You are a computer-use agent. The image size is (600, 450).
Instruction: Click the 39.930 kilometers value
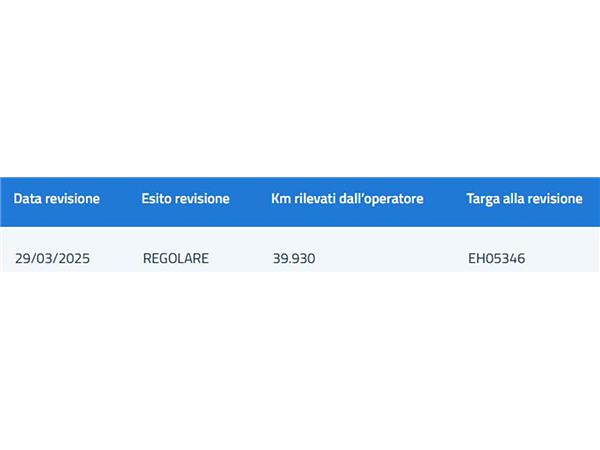pyautogui.click(x=294, y=258)
